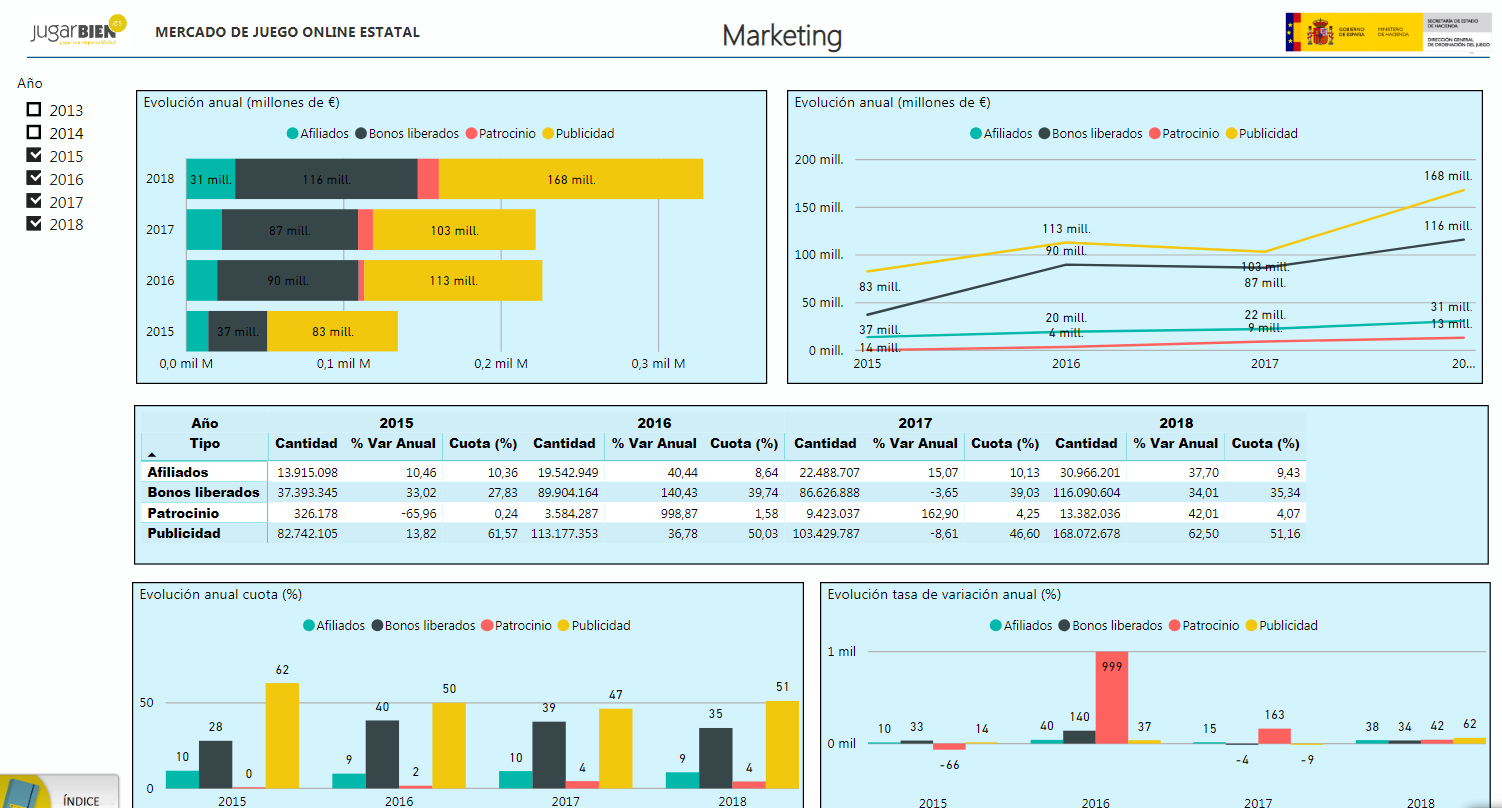Click the Afiliados legend dot in the stacked bar chart

[292, 134]
